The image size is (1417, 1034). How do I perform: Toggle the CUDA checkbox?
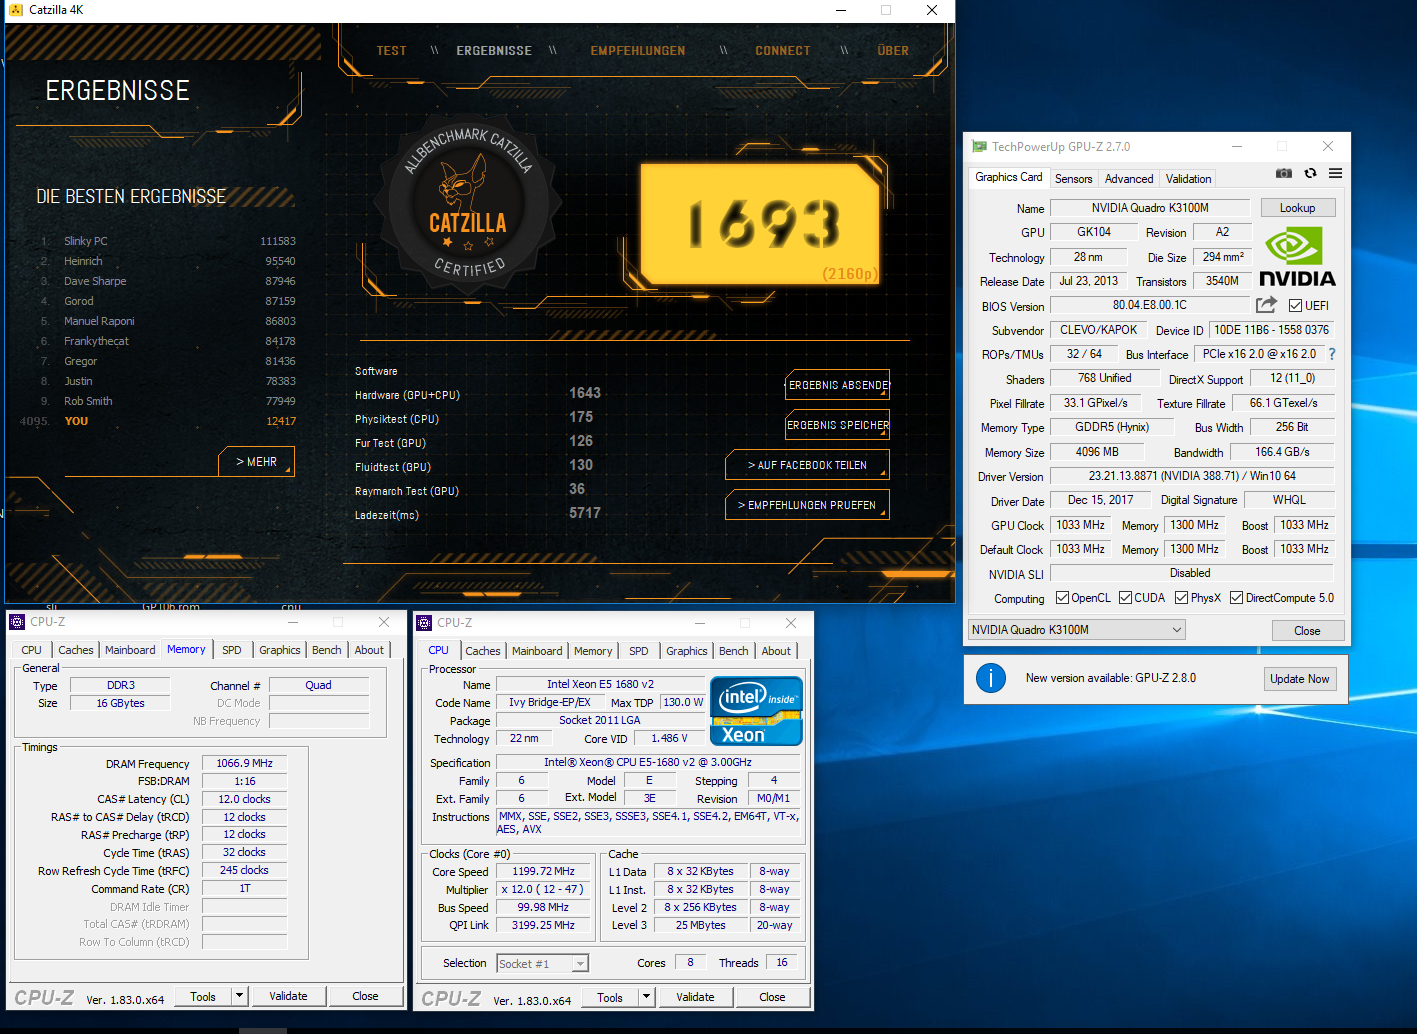click(1125, 598)
